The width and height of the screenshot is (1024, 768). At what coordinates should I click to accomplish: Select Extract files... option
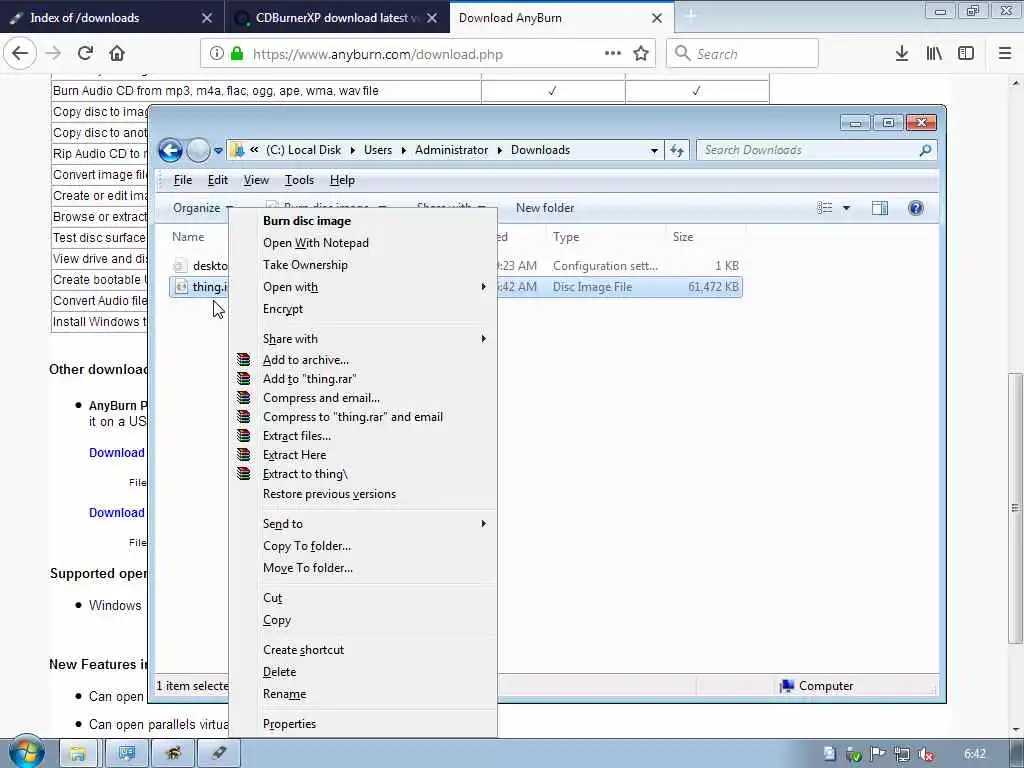click(x=296, y=436)
